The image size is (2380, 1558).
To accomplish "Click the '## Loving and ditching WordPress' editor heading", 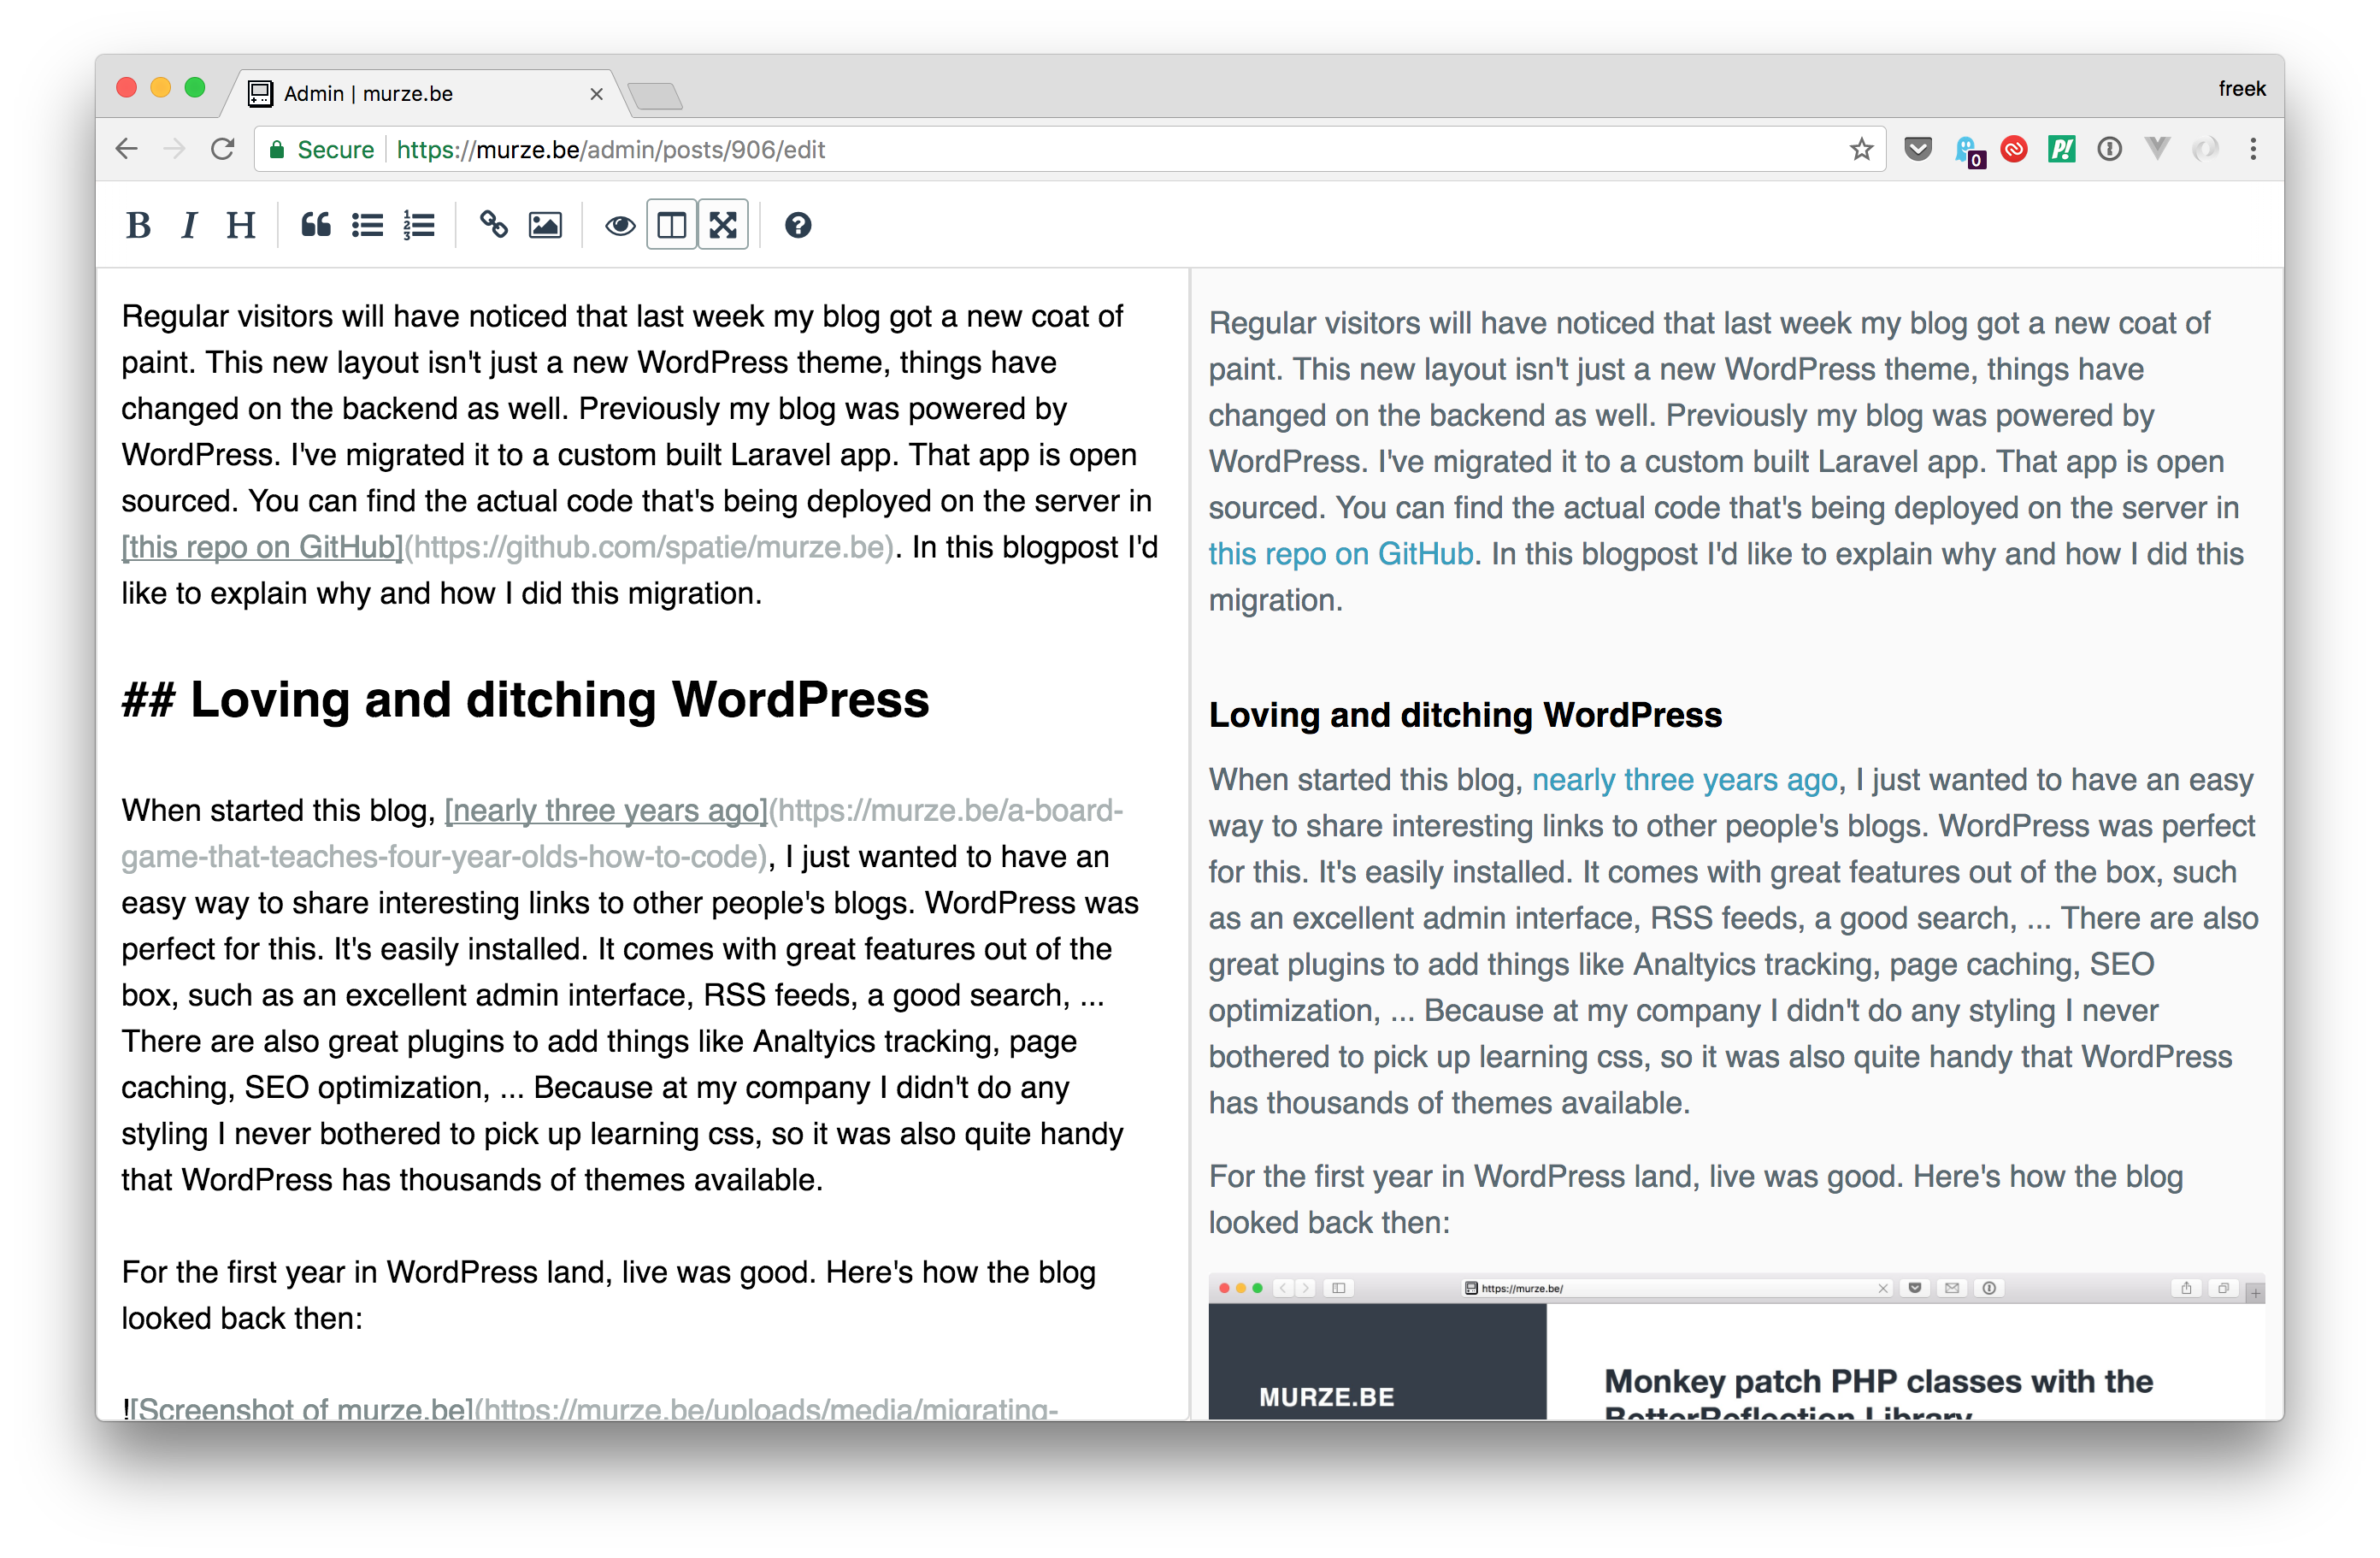I will [525, 699].
